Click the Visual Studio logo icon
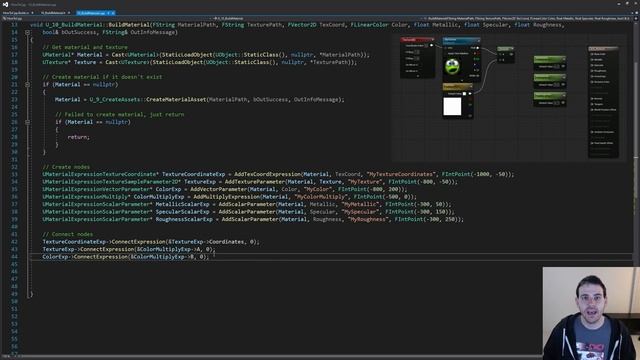This screenshot has width=640, height=360. pyautogui.click(x=5, y=4)
